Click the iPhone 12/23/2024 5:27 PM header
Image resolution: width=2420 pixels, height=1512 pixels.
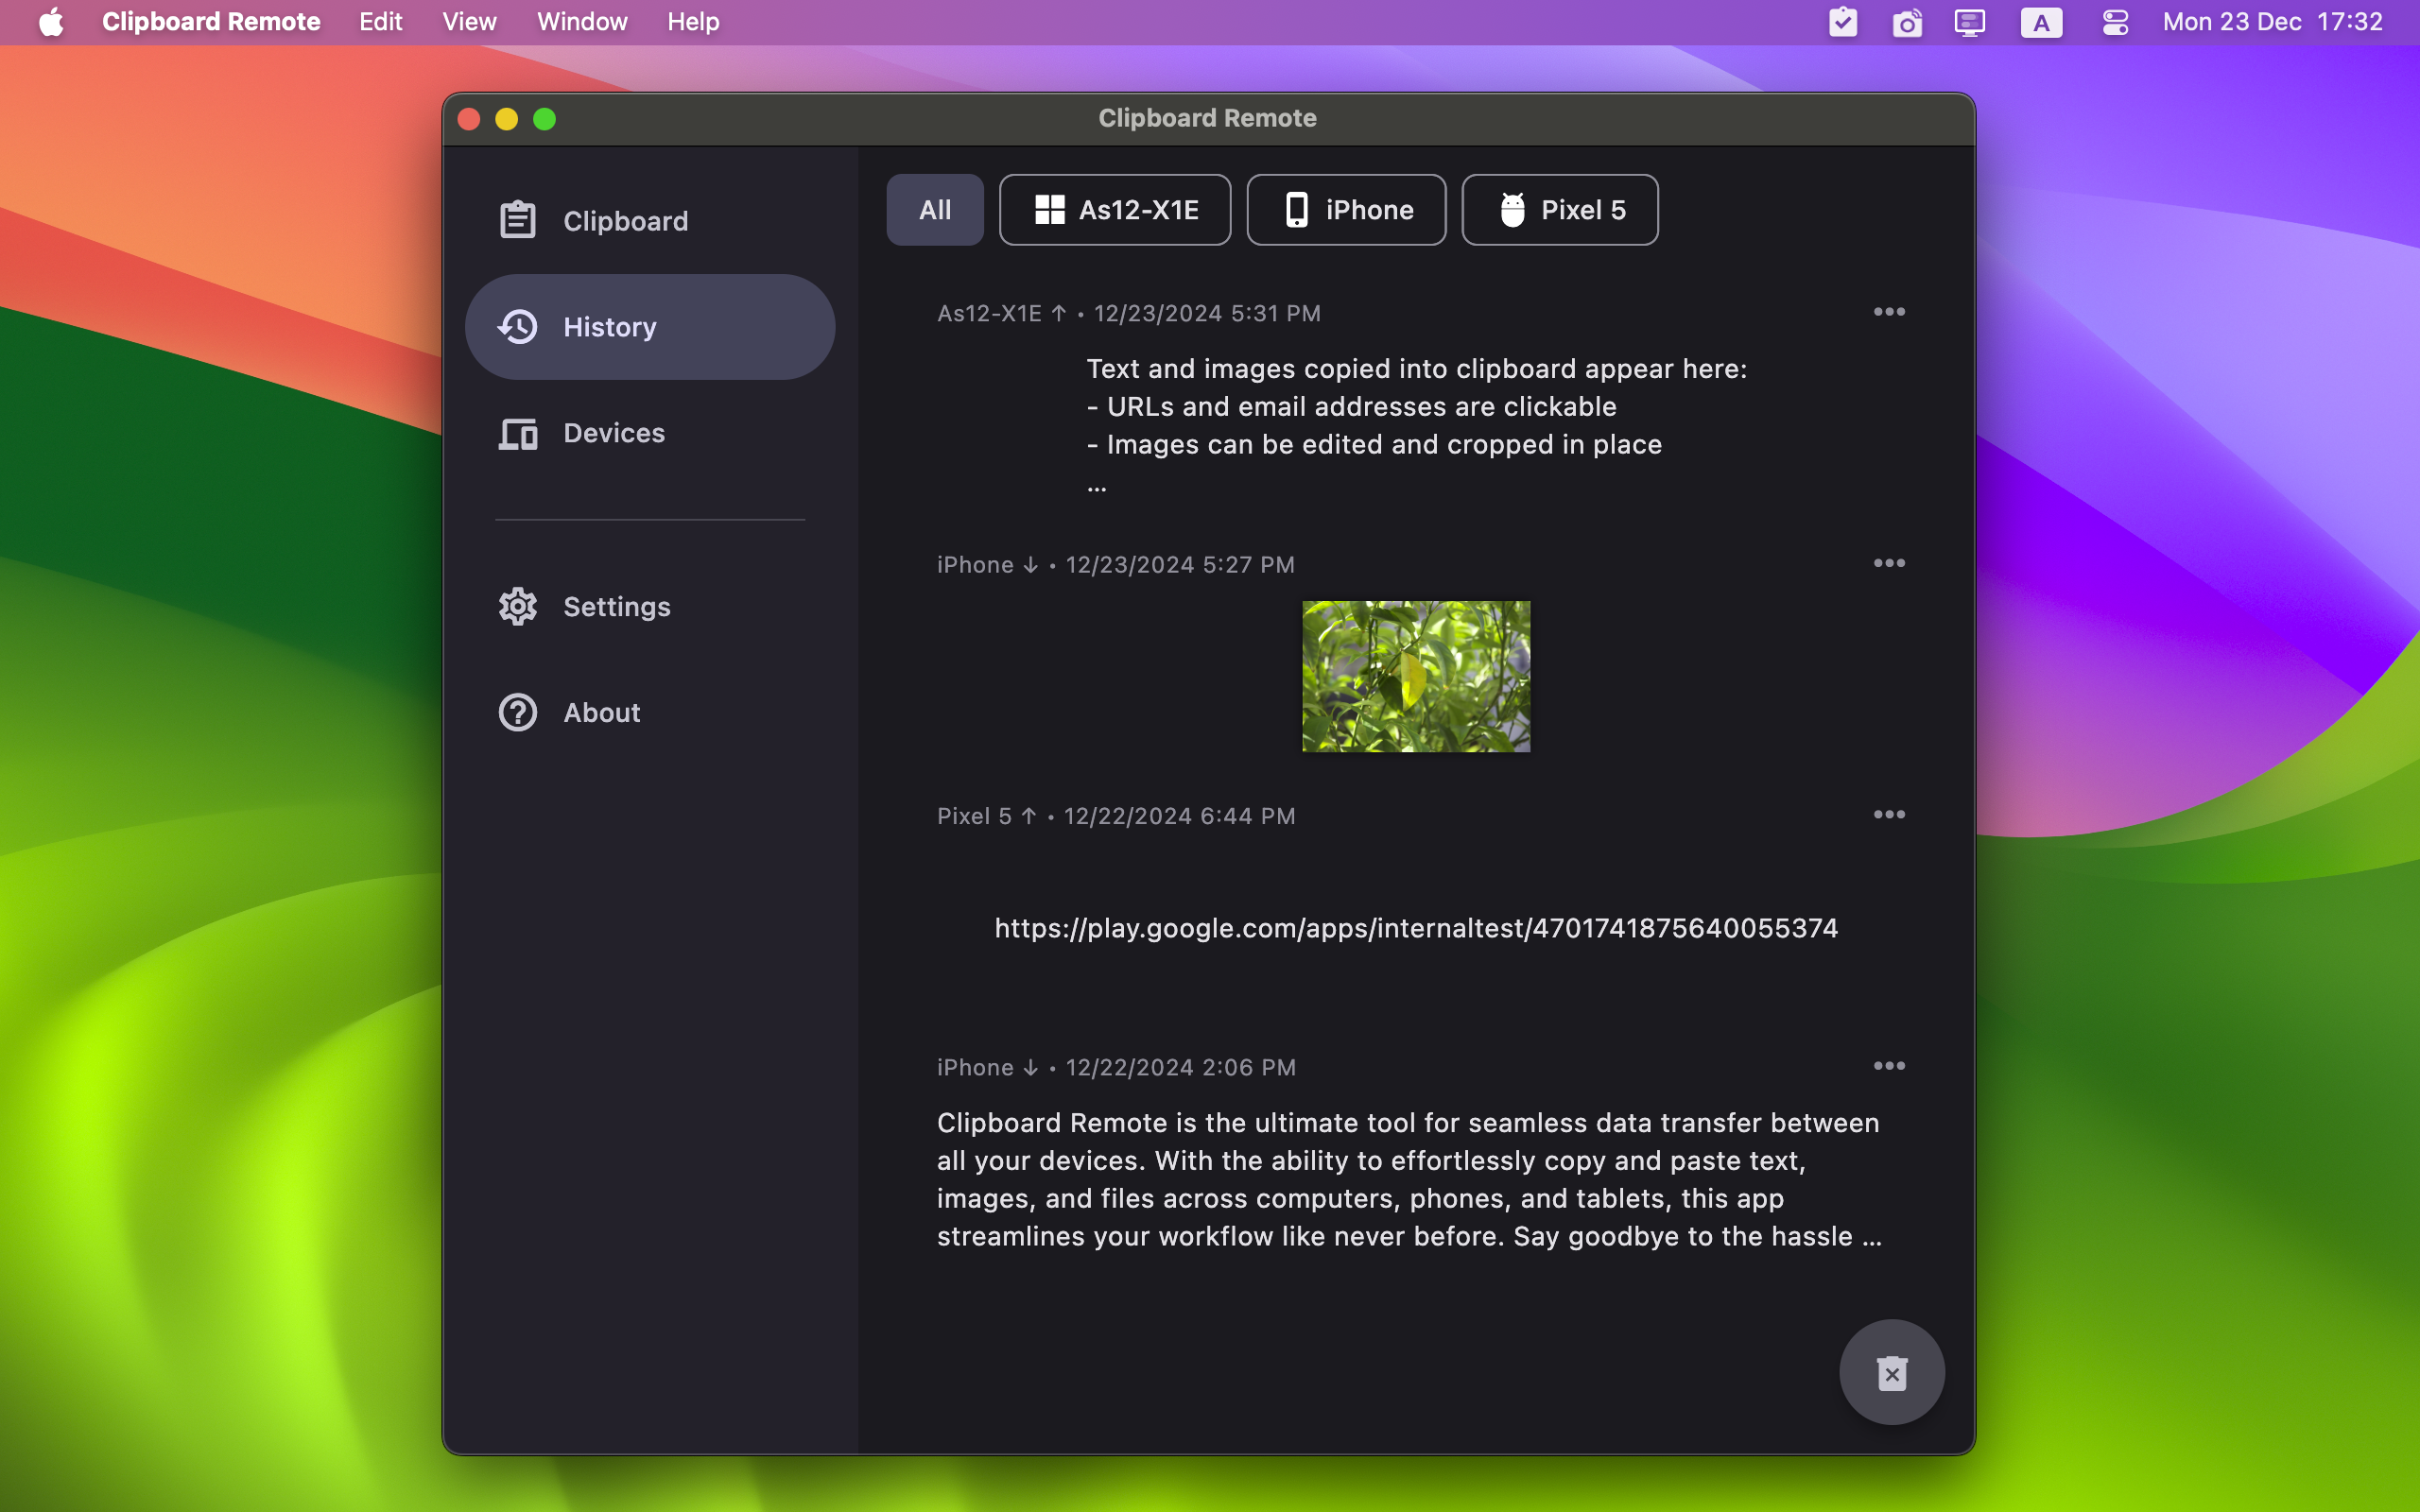[x=1116, y=565]
